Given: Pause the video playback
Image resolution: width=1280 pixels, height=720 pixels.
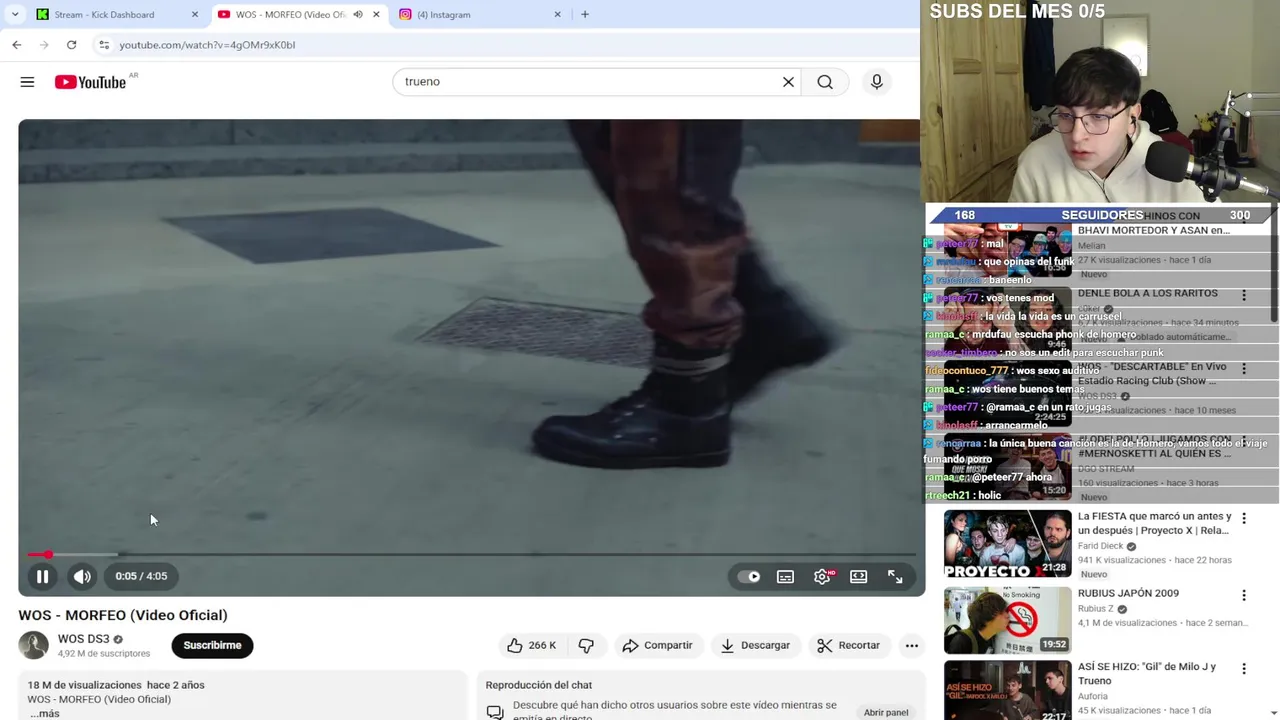Looking at the screenshot, I should coord(42,576).
